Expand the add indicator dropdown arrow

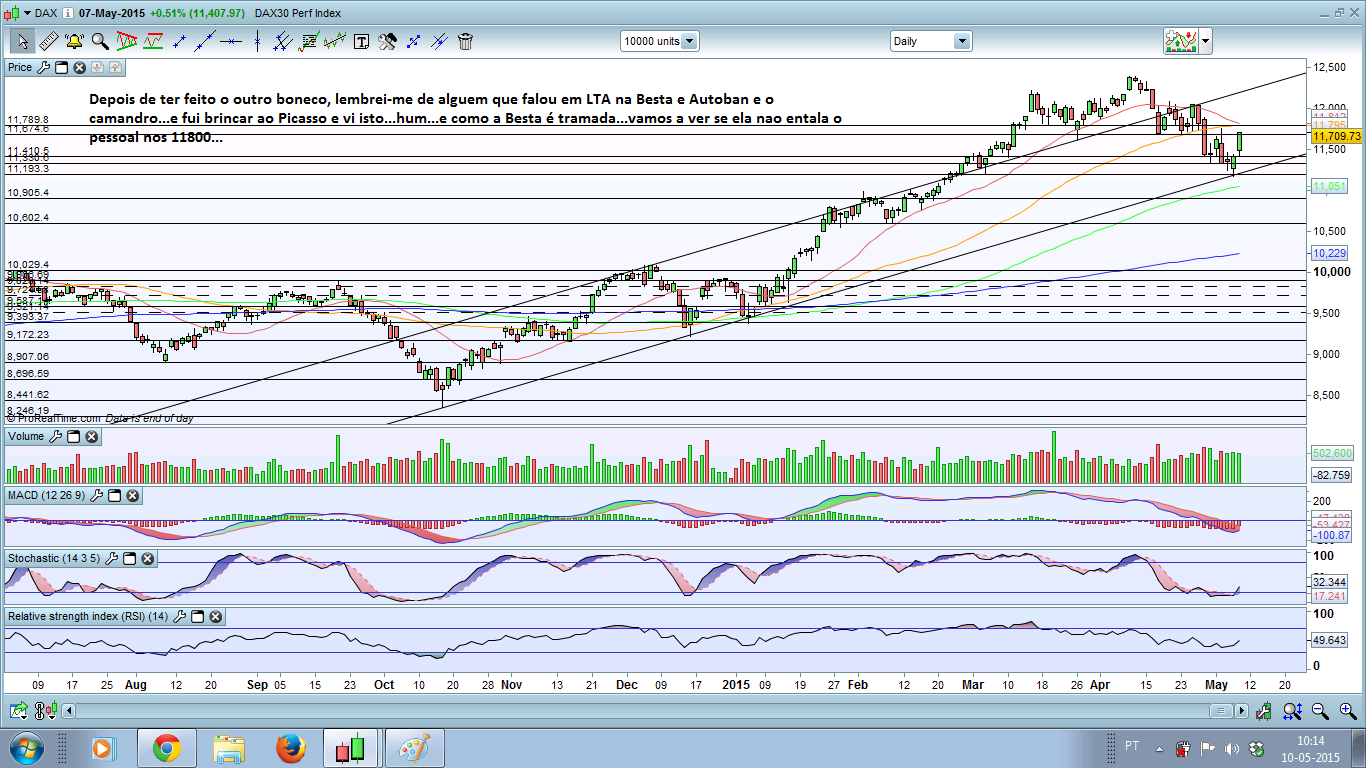pyautogui.click(x=1206, y=41)
